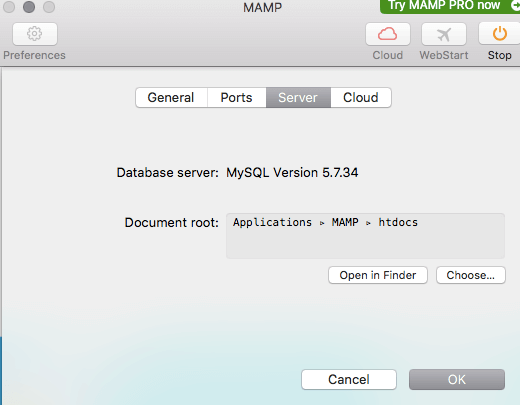Click the Cloud toolbar icon
The height and width of the screenshot is (405, 520).
tap(388, 34)
